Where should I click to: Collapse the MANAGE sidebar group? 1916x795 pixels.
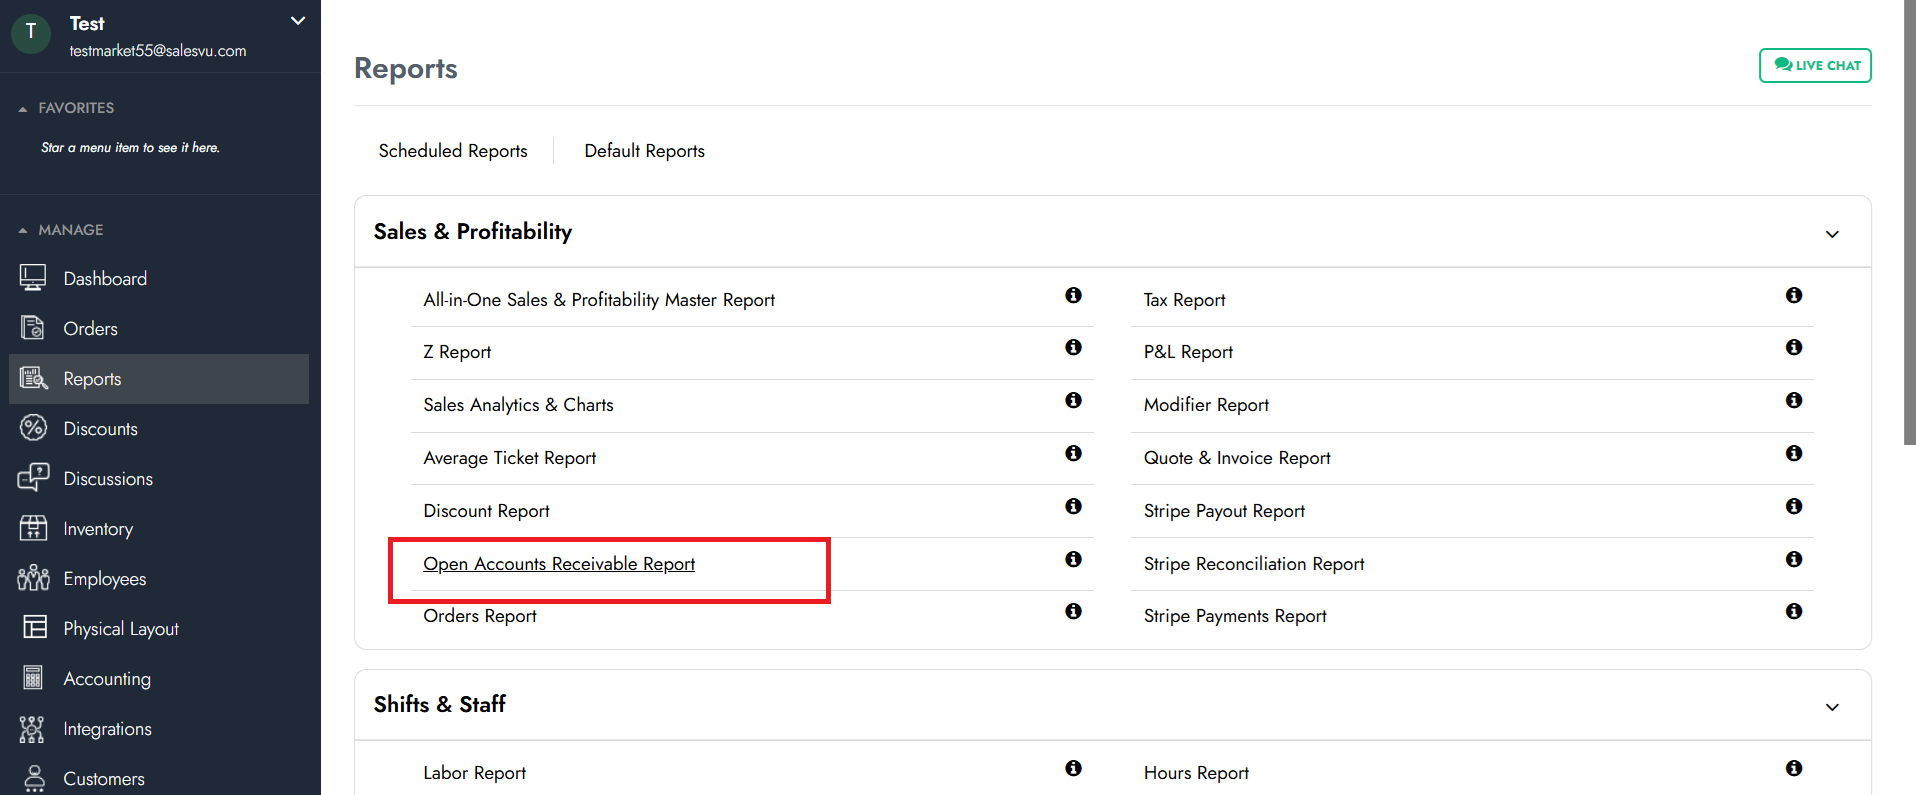click(x=23, y=230)
